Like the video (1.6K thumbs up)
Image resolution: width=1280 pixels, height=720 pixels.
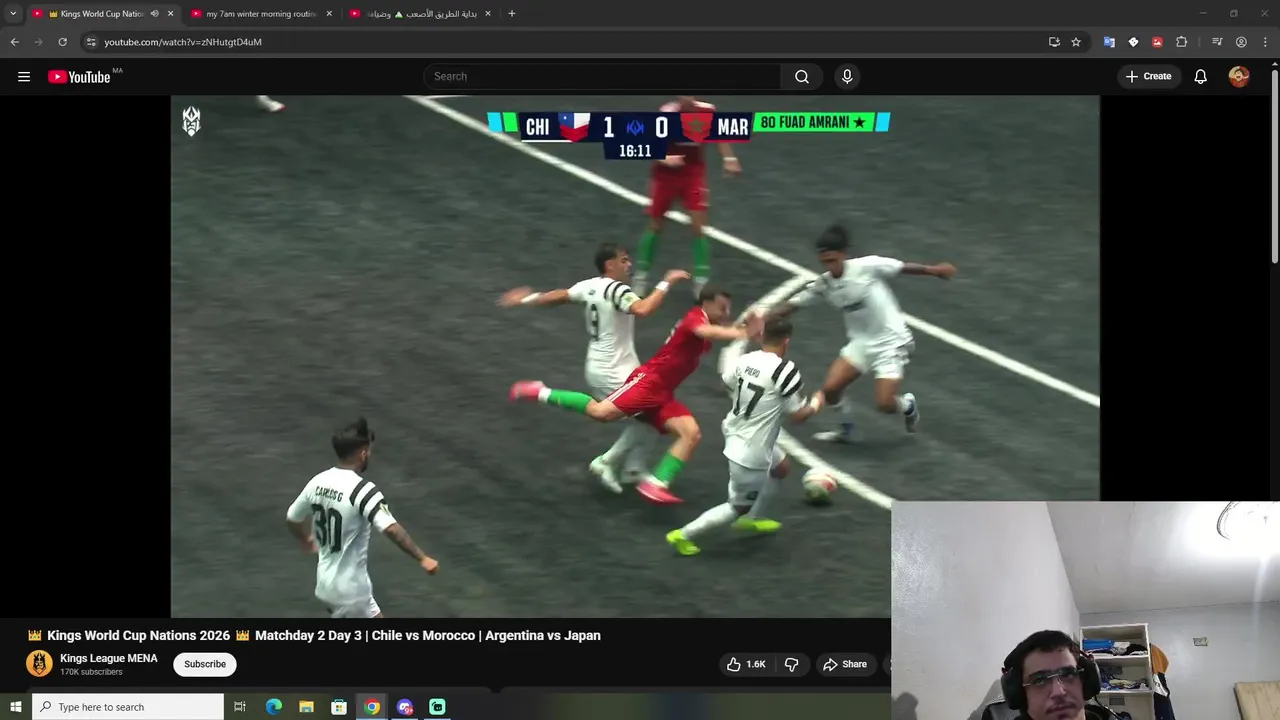[746, 664]
